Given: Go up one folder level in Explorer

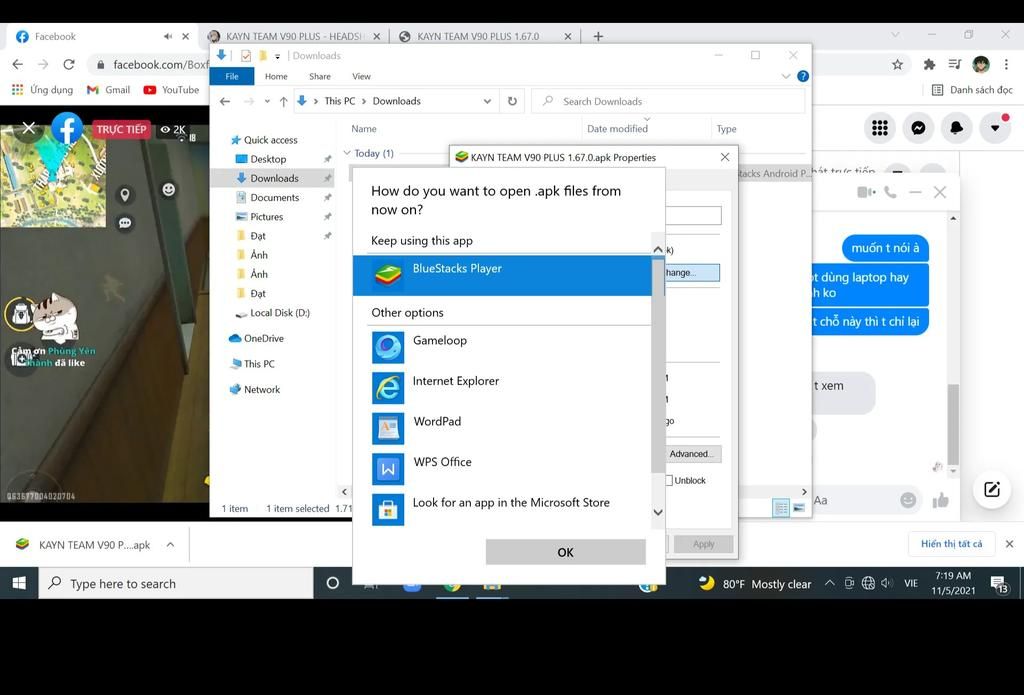Looking at the screenshot, I should 283,101.
